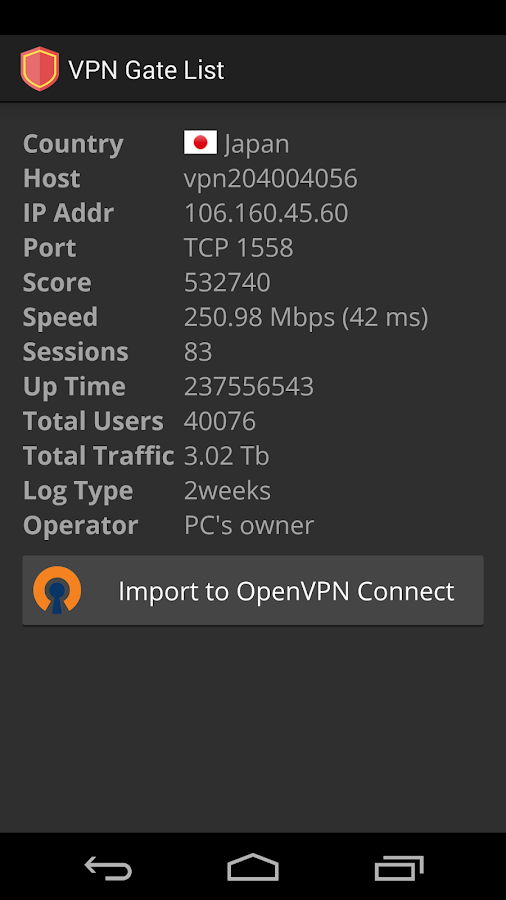Tap the Android home navigation icon
506x900 pixels.
pos(253,867)
